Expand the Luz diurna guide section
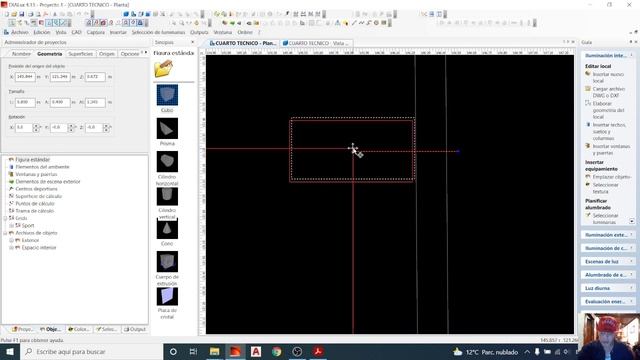This screenshot has height=360, width=640. pos(607,288)
